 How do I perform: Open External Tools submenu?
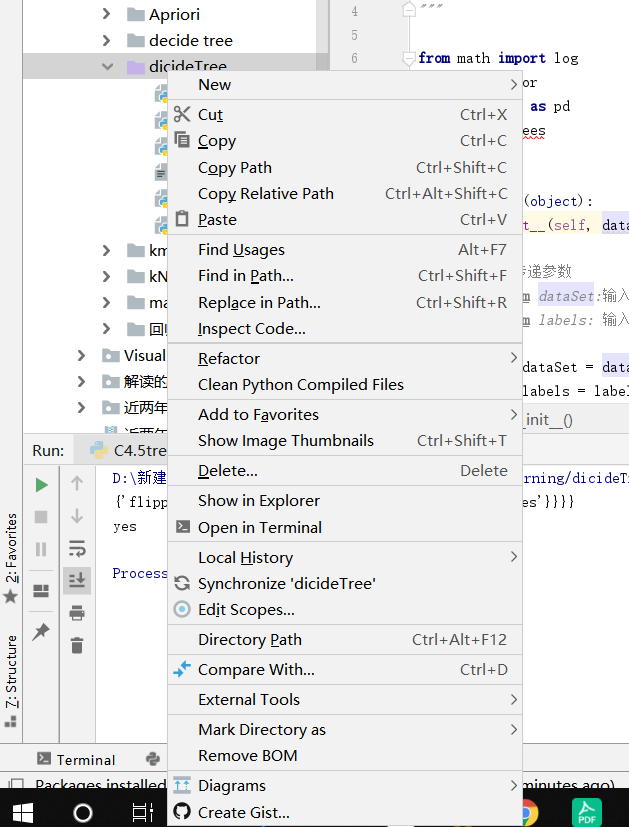(345, 699)
